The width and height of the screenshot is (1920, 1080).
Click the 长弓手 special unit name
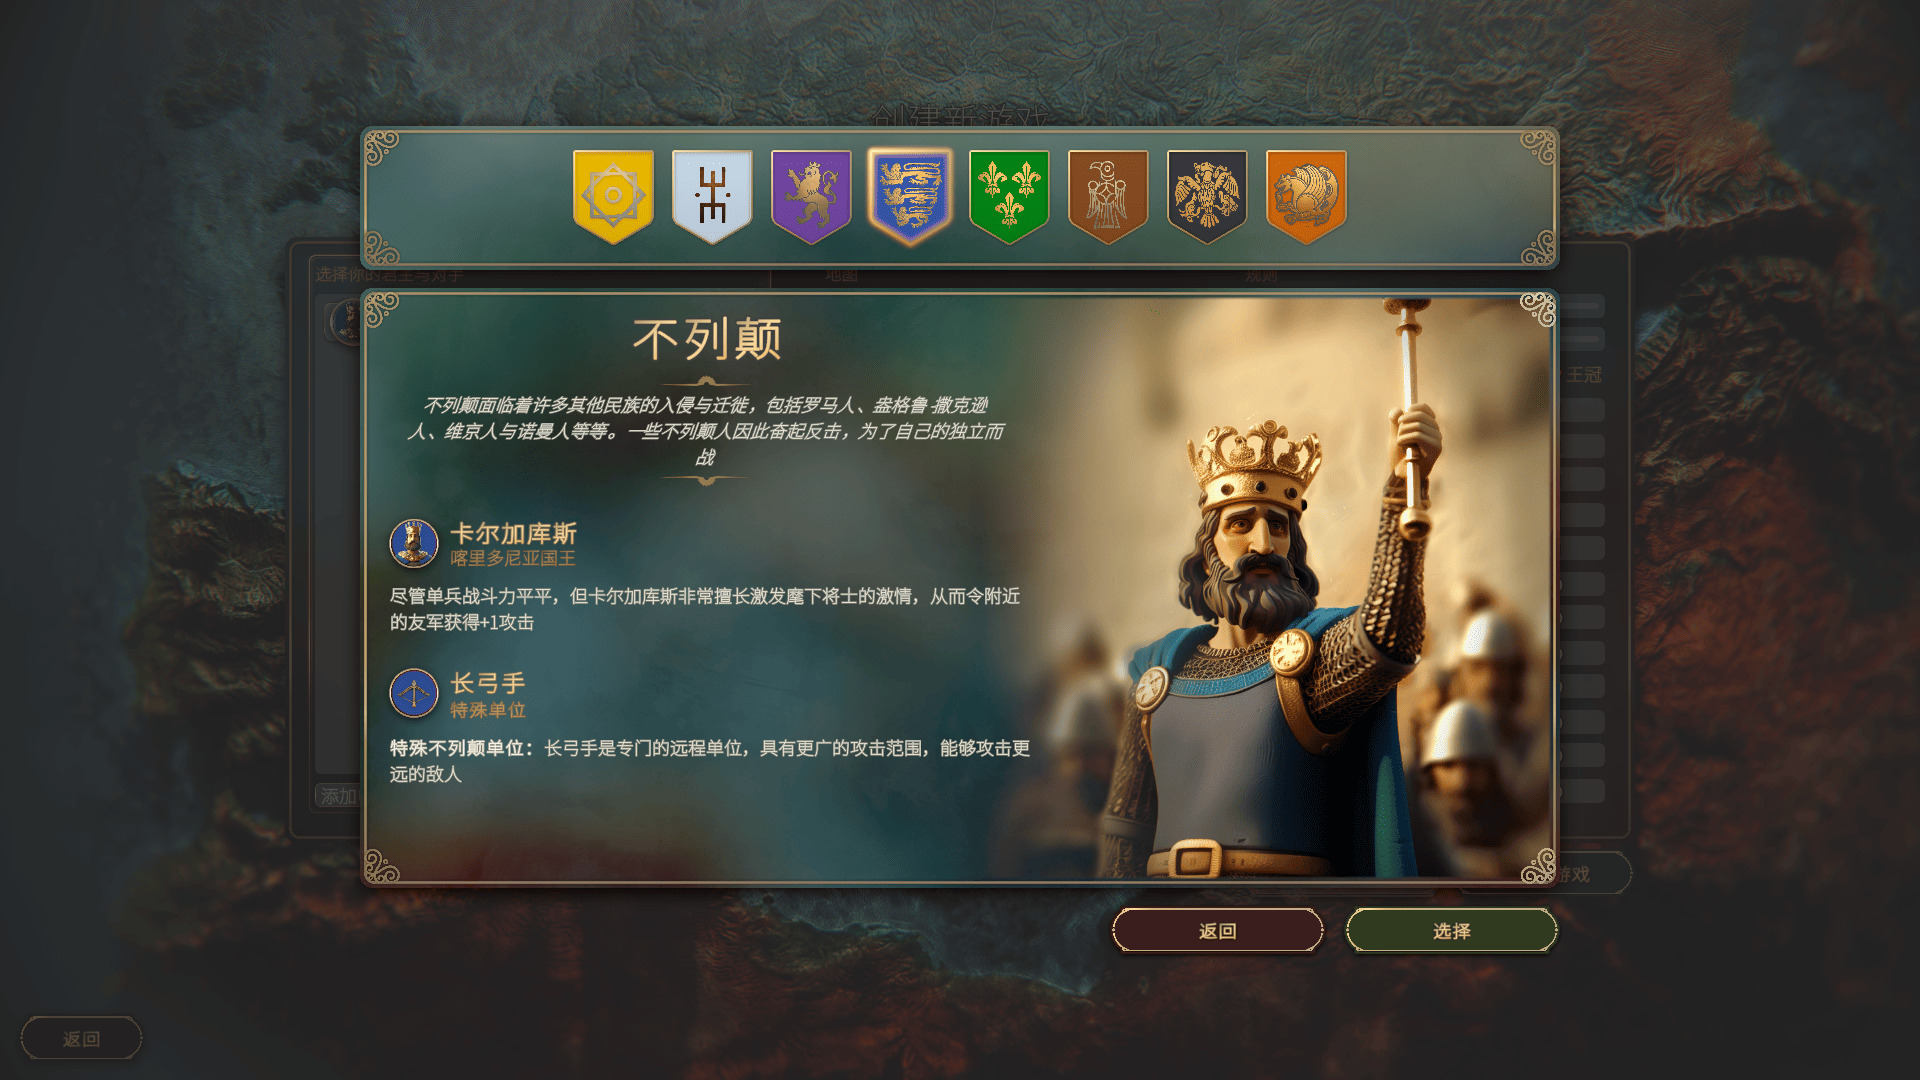[488, 684]
